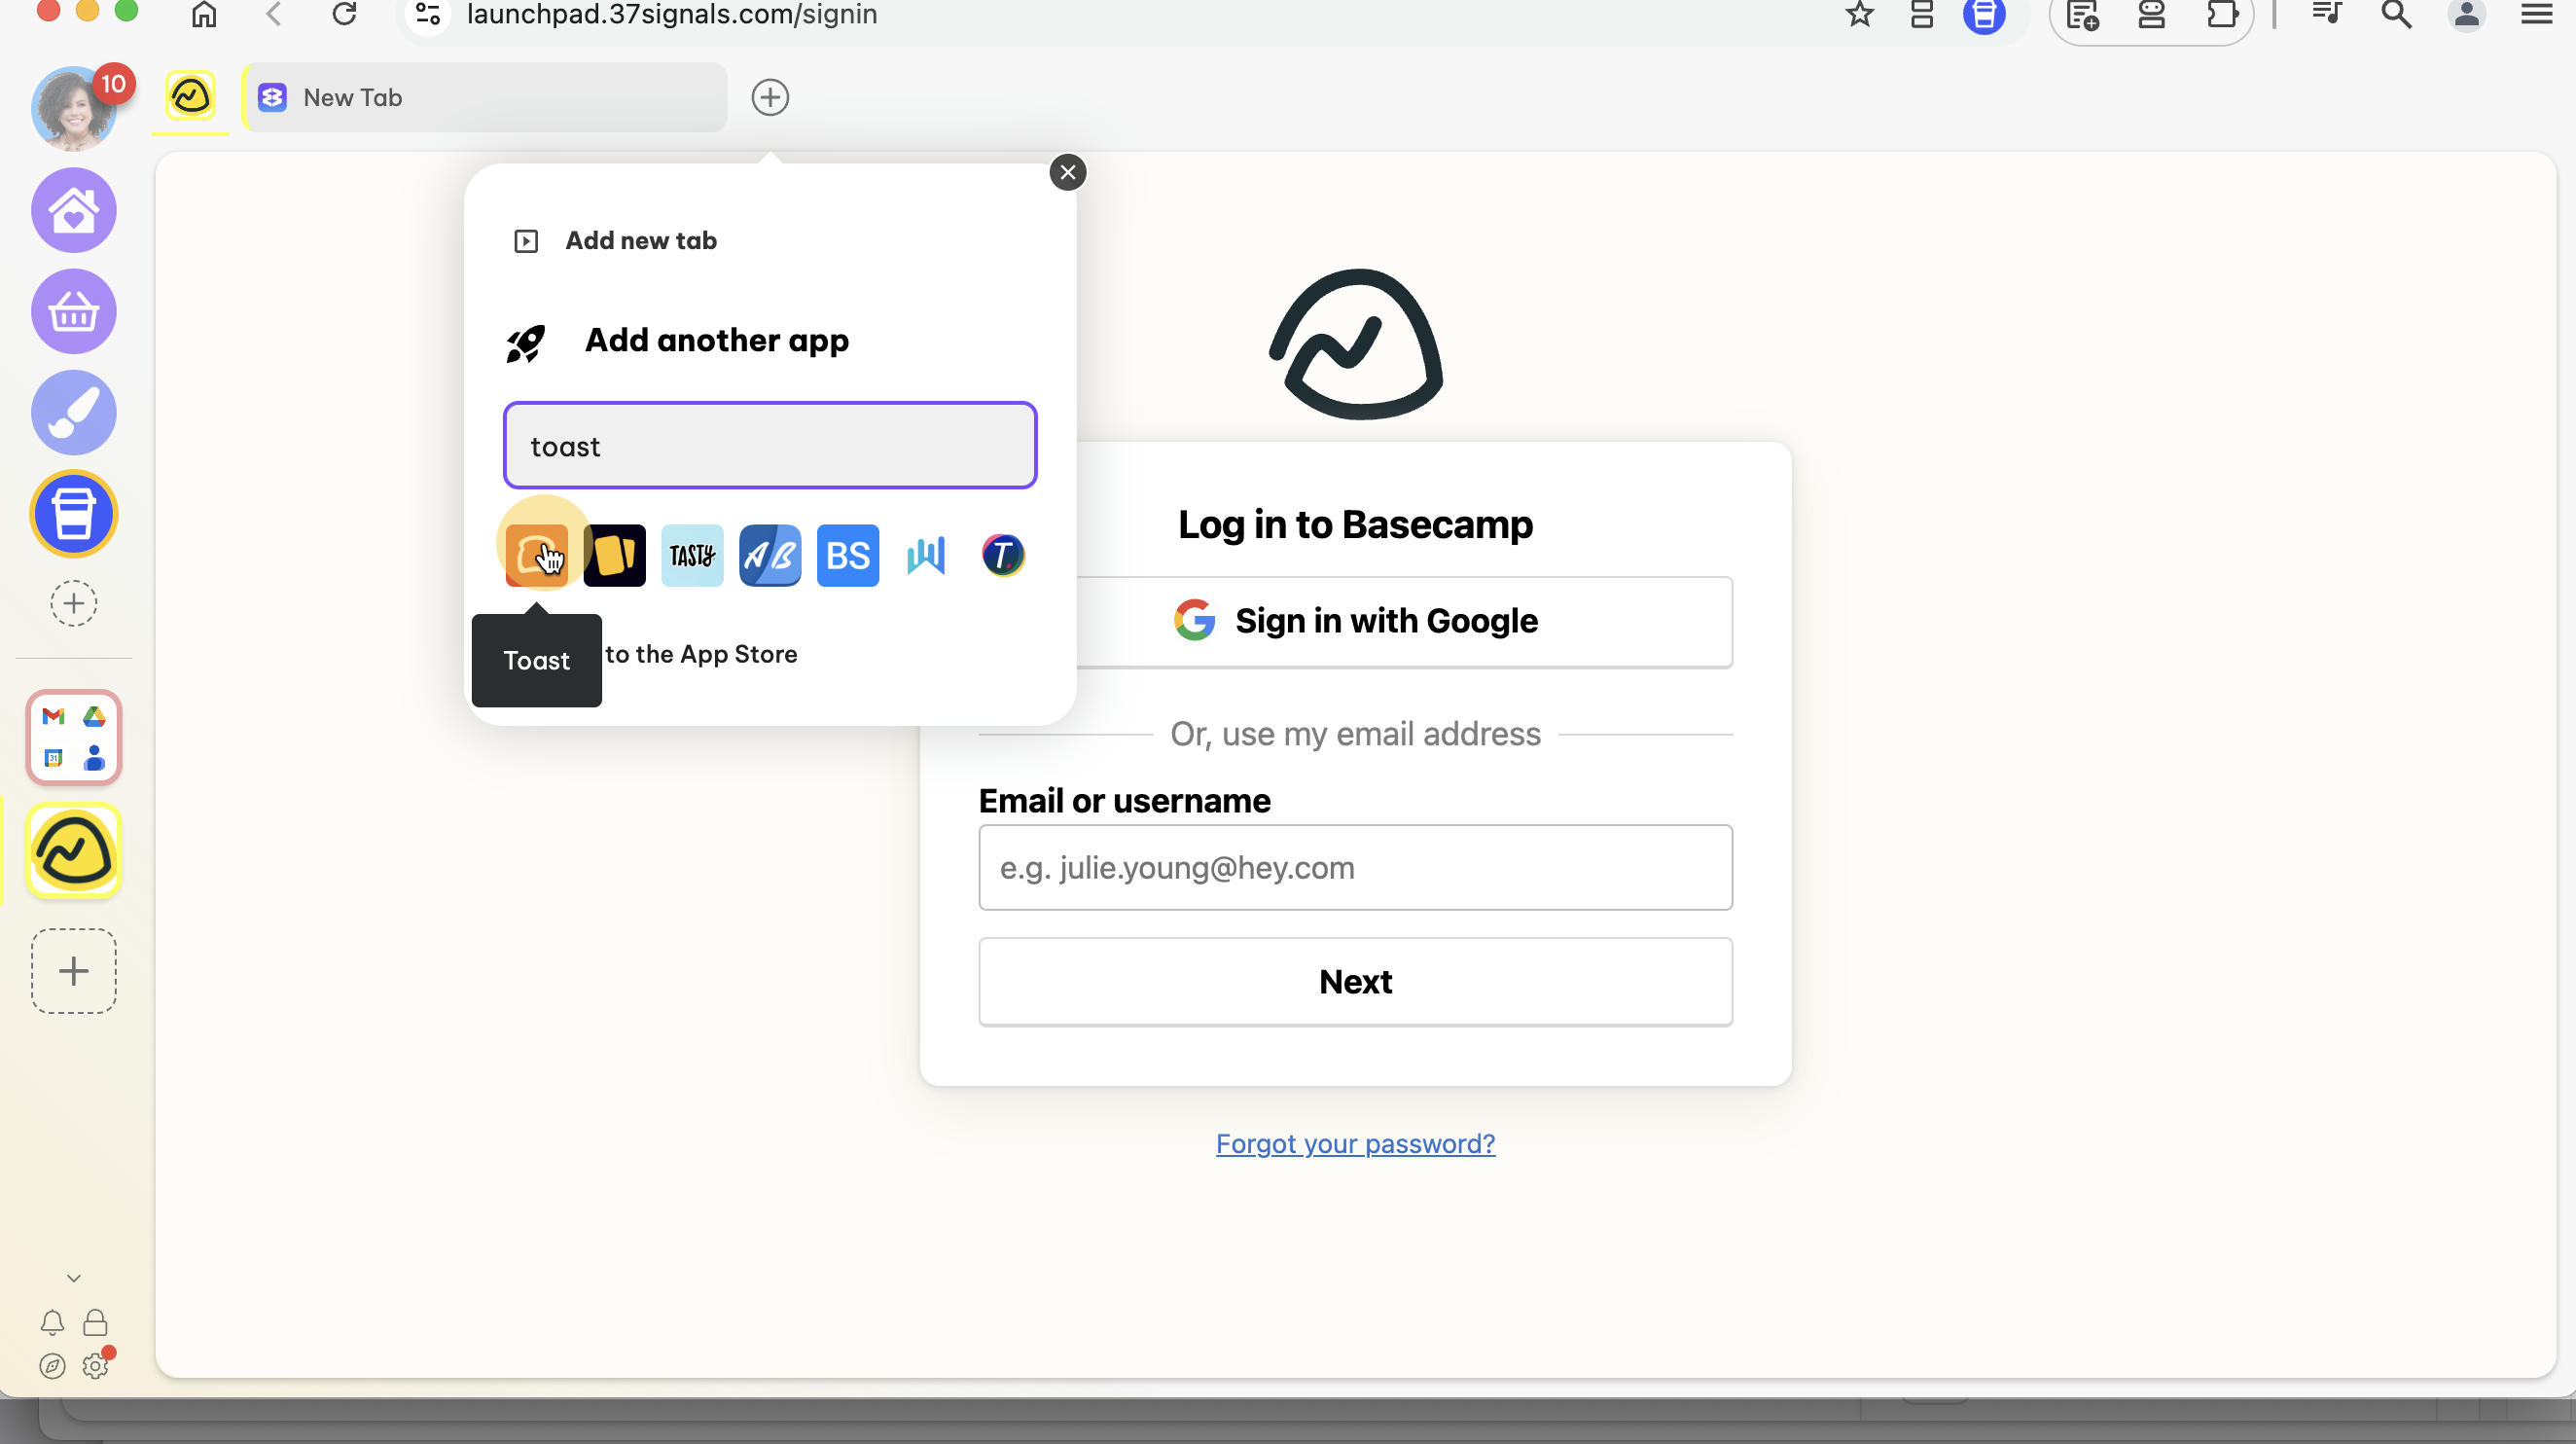Select the Toast app result icon

pos(537,555)
